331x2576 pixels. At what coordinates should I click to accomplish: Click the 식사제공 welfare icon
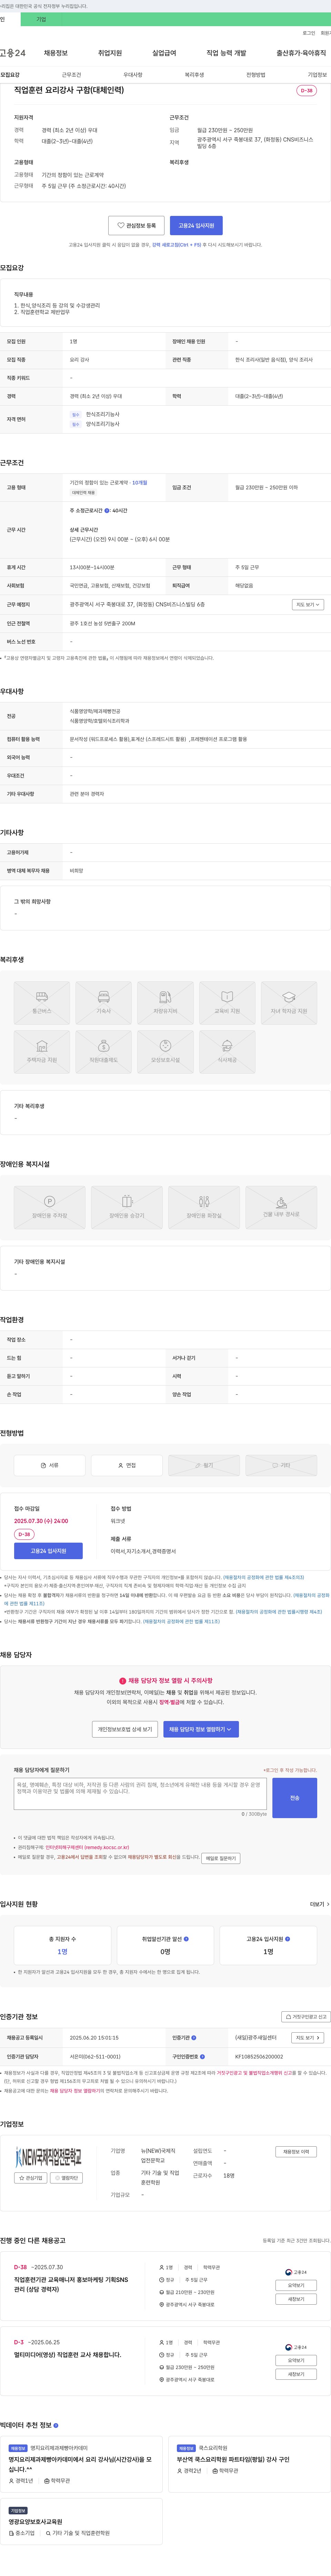point(227,1052)
